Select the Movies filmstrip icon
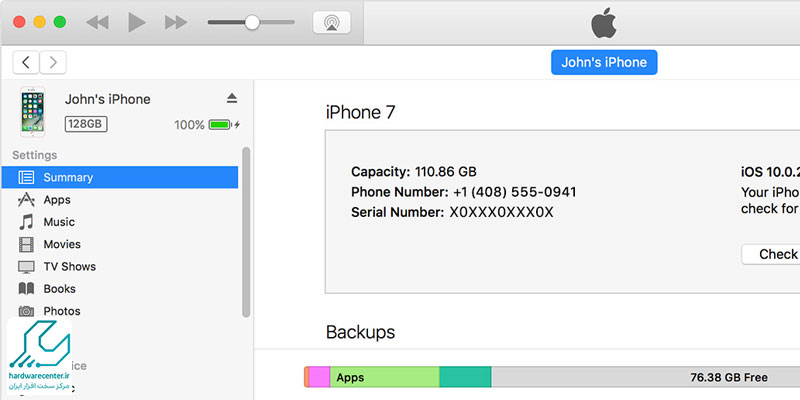This screenshot has height=400, width=800. point(26,244)
